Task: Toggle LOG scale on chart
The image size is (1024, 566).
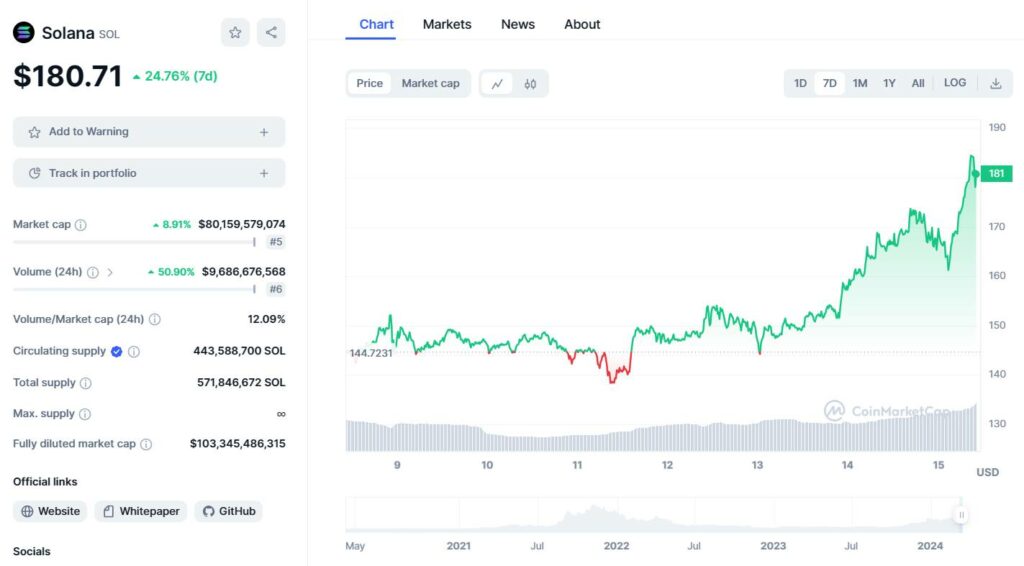Action: pyautogui.click(x=955, y=83)
